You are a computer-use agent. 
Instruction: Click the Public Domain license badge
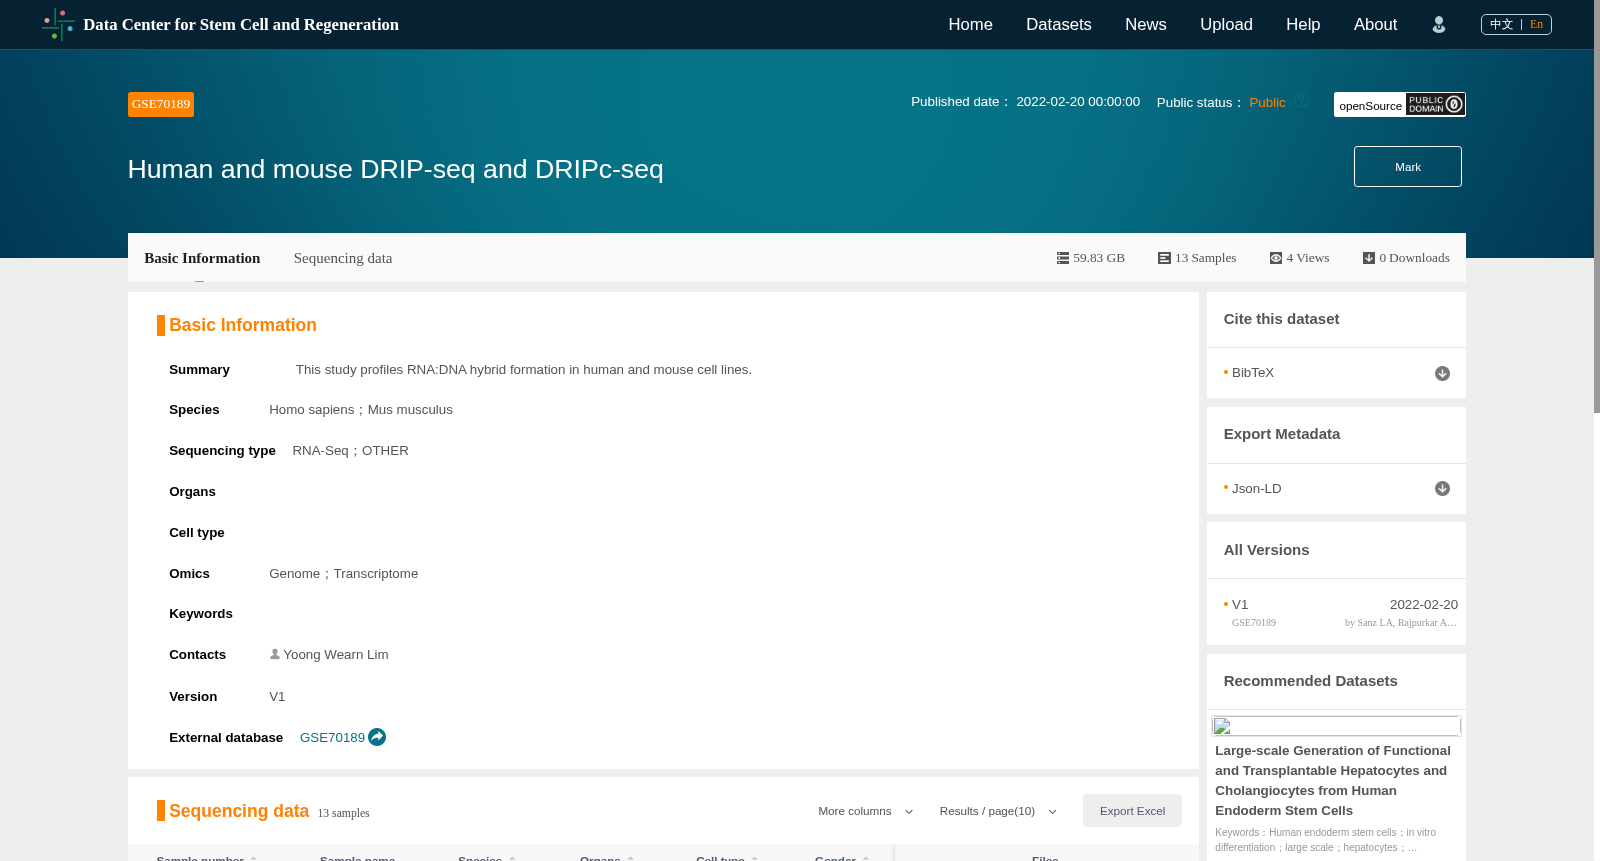point(1435,104)
